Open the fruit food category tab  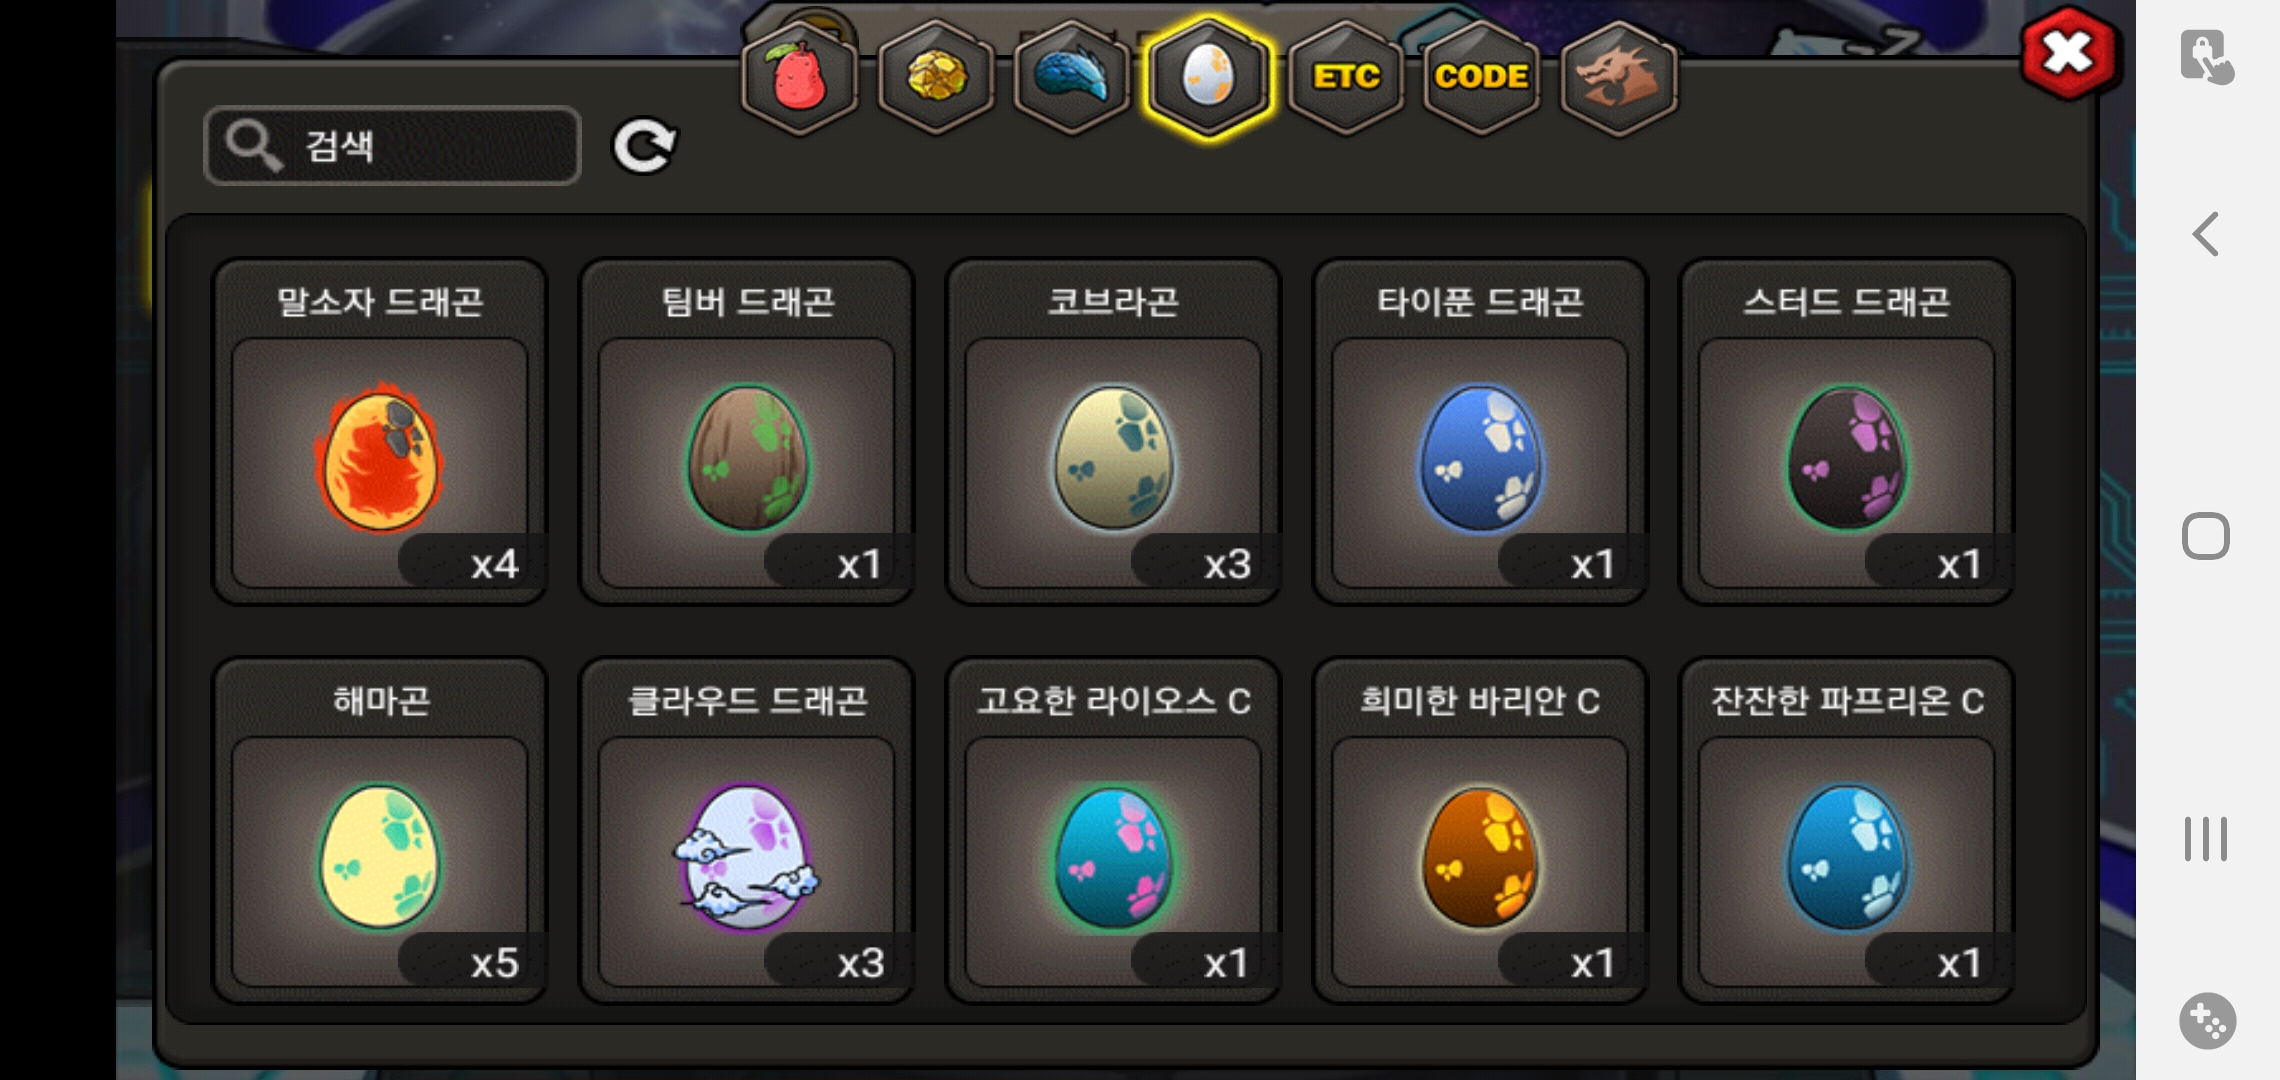[799, 78]
